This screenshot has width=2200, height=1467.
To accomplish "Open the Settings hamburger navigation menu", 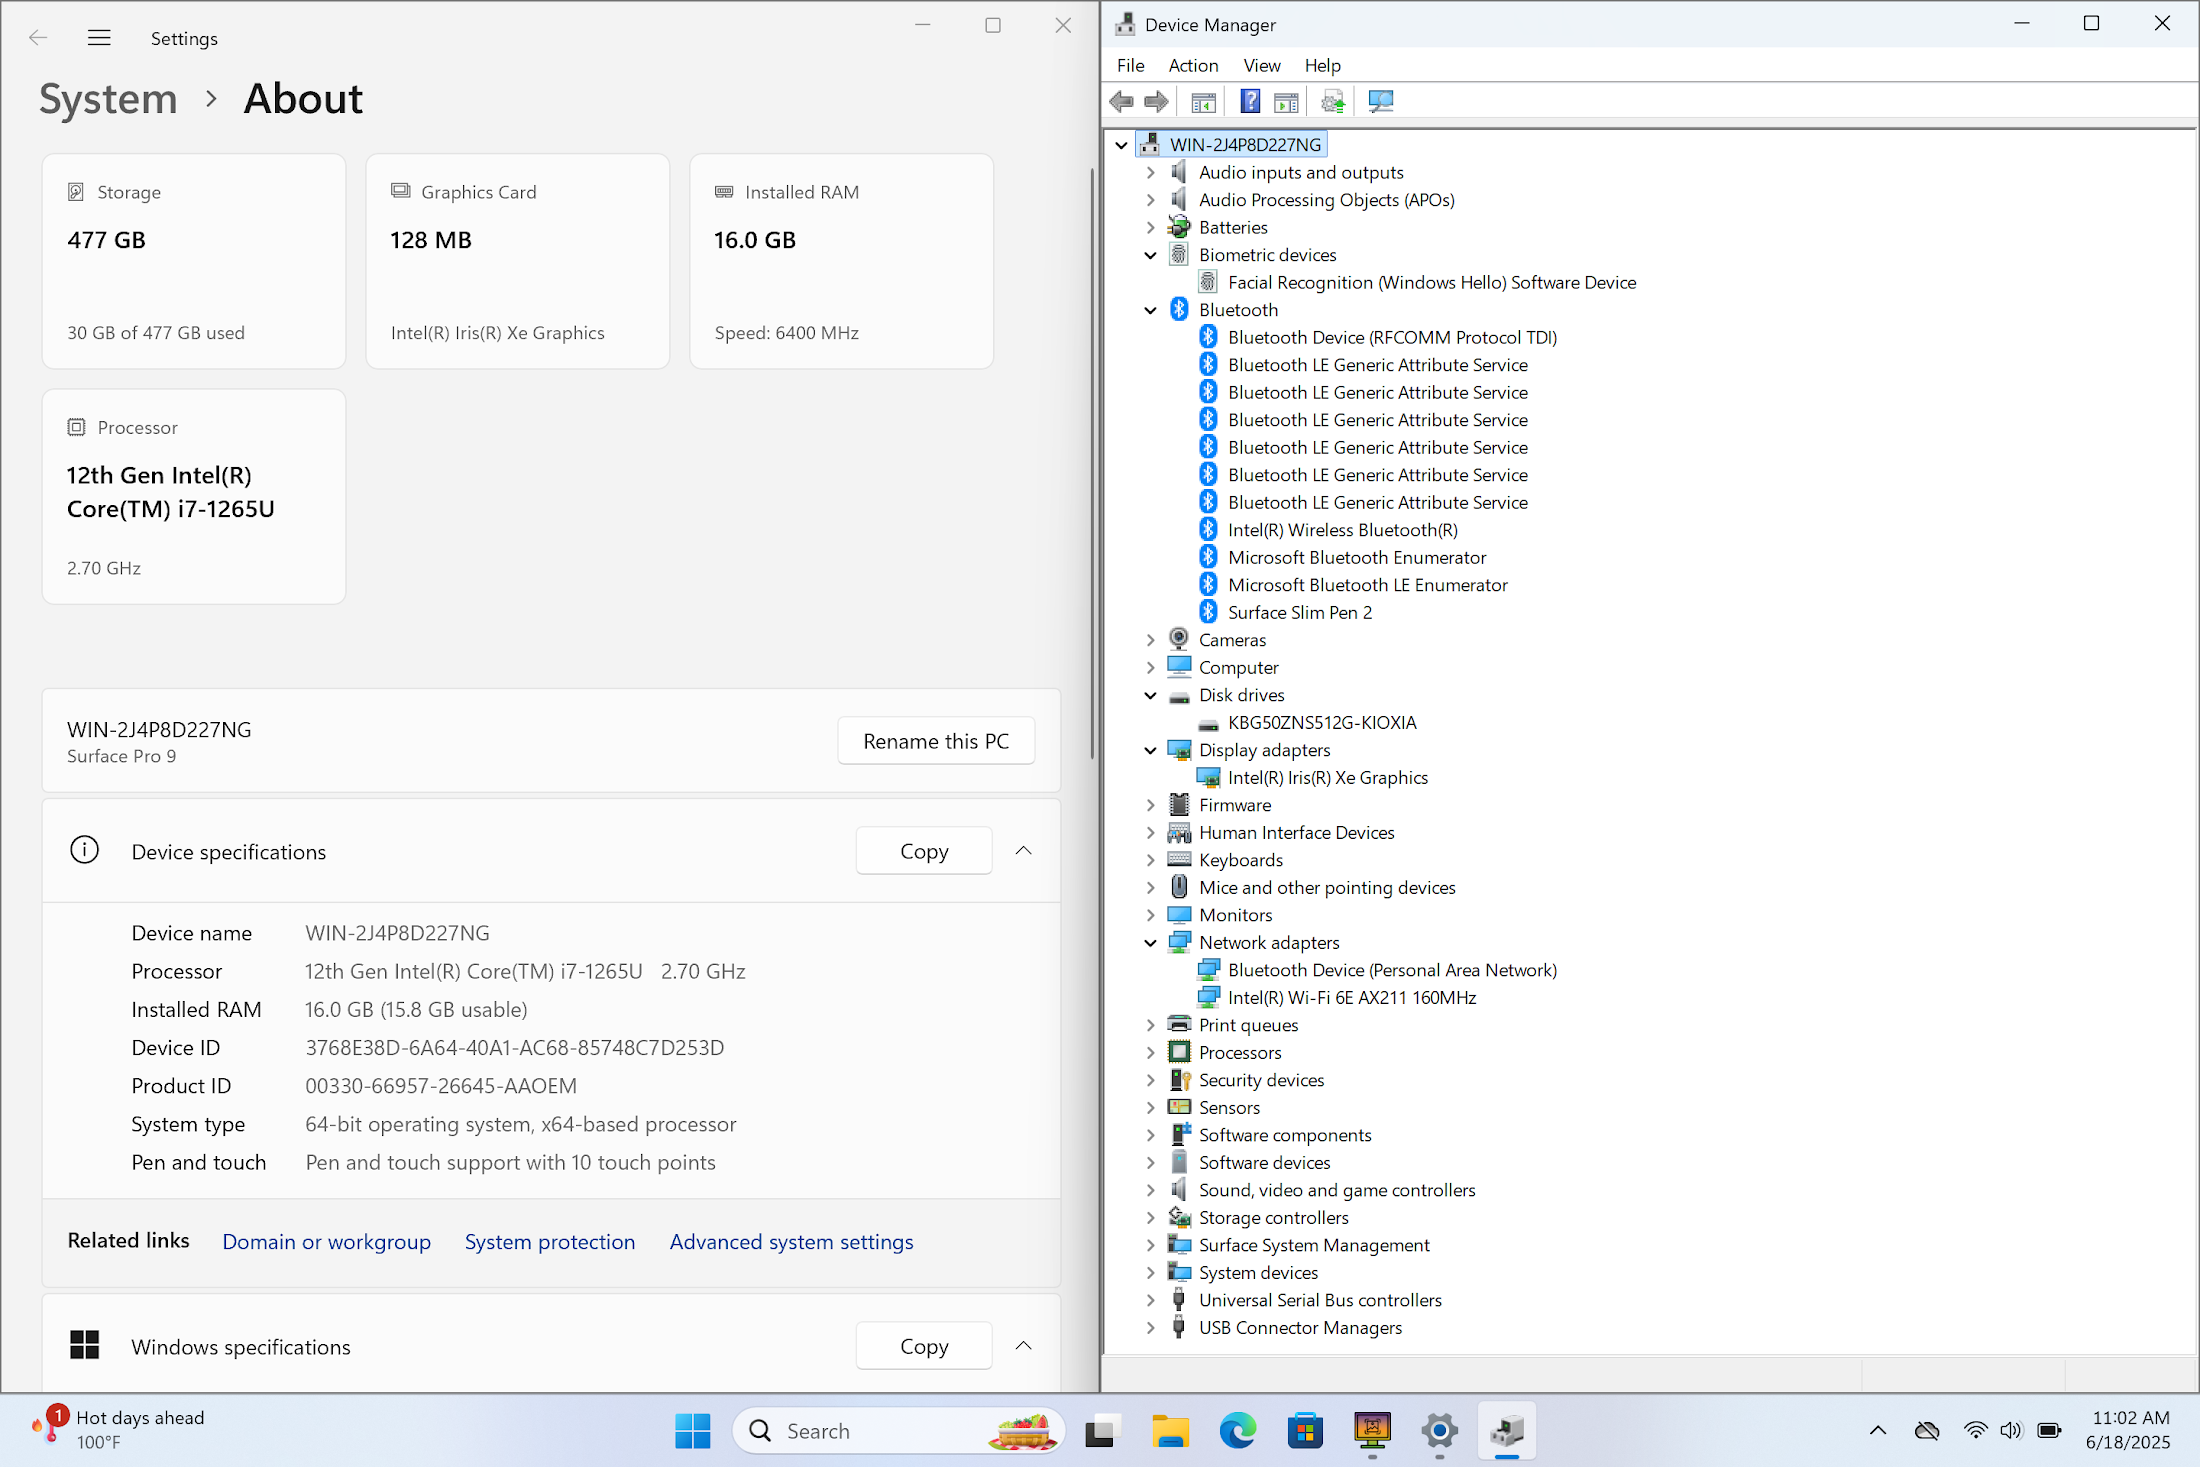I will [x=99, y=38].
